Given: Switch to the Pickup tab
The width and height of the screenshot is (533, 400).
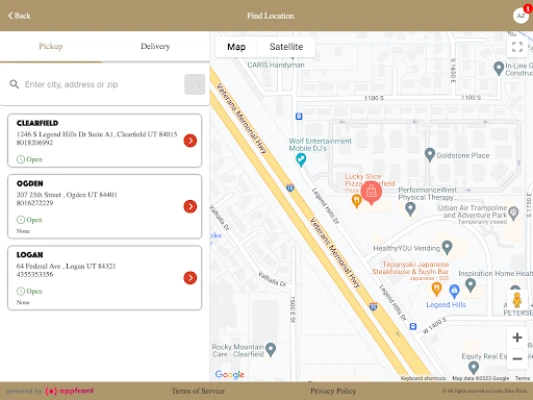Looking at the screenshot, I should pos(51,47).
